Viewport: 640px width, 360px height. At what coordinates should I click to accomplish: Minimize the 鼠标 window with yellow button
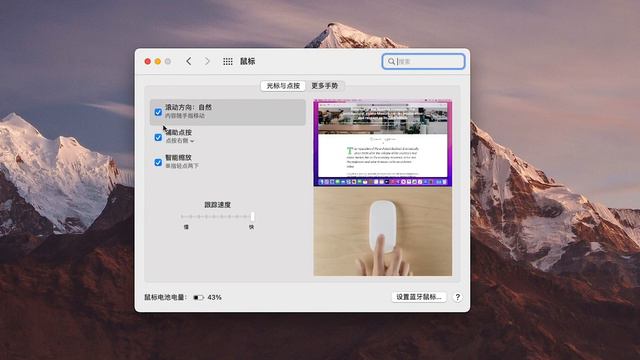pos(158,61)
